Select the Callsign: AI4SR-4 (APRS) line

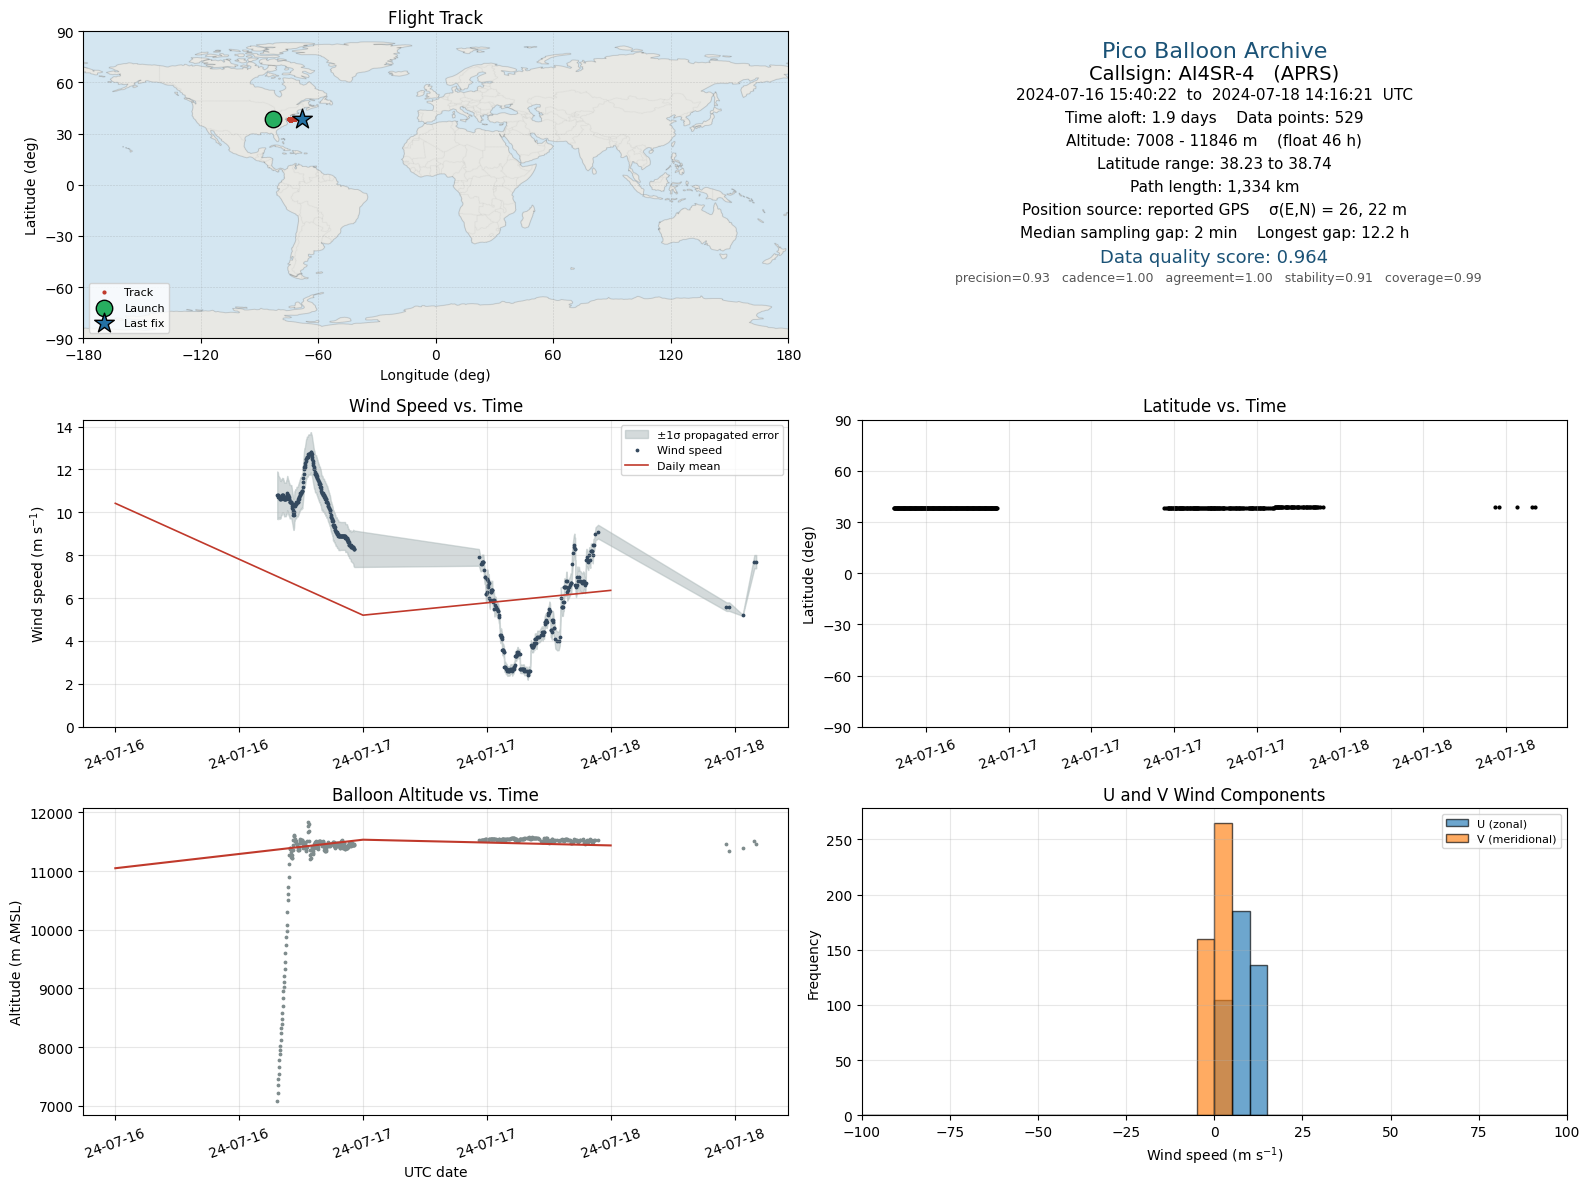(1214, 73)
